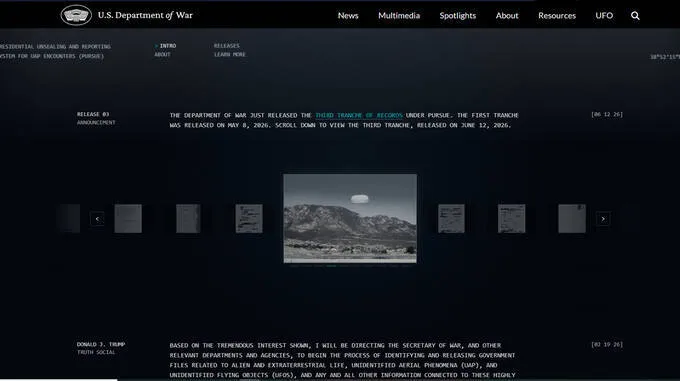Click the [06 12 26] date stamp
Screen dimensions: 680x381
[x=607, y=114]
